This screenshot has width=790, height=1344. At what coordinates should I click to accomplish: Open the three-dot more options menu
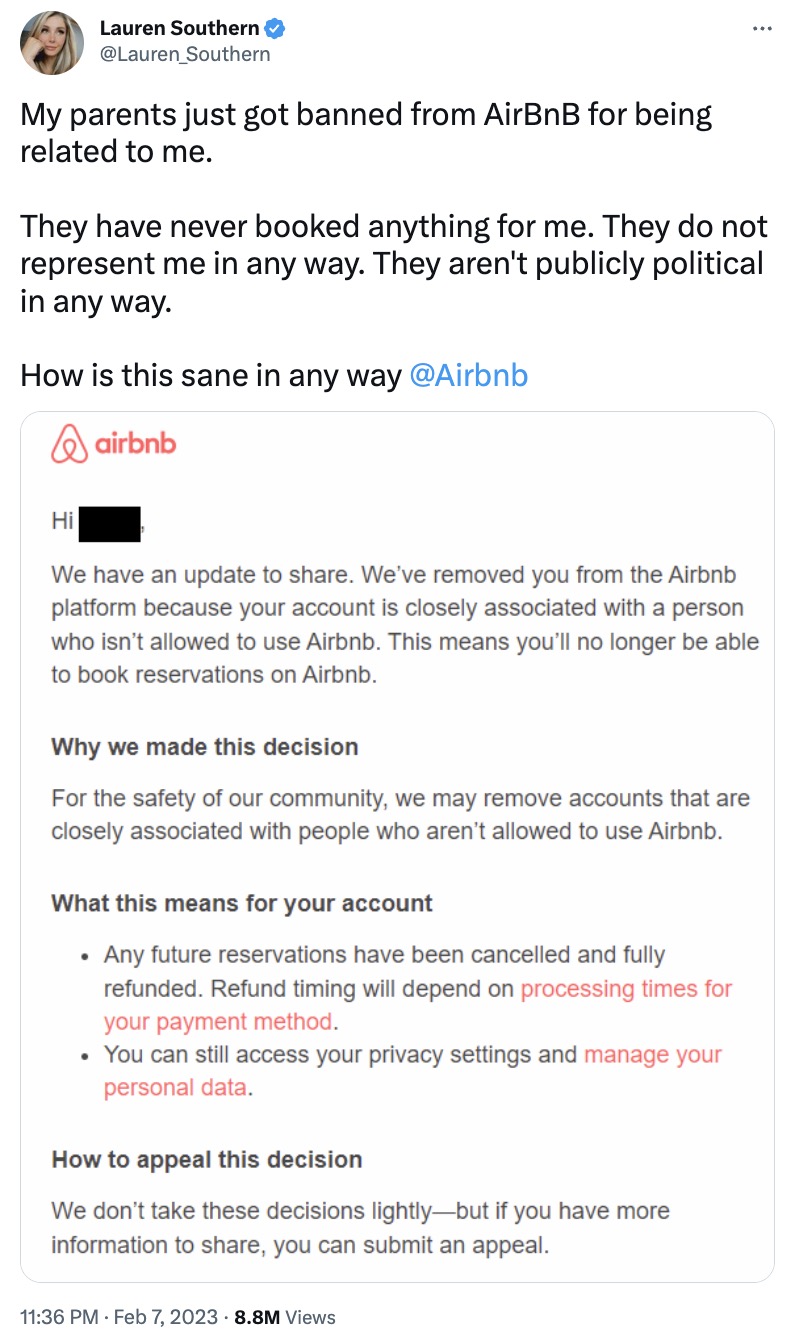[761, 29]
